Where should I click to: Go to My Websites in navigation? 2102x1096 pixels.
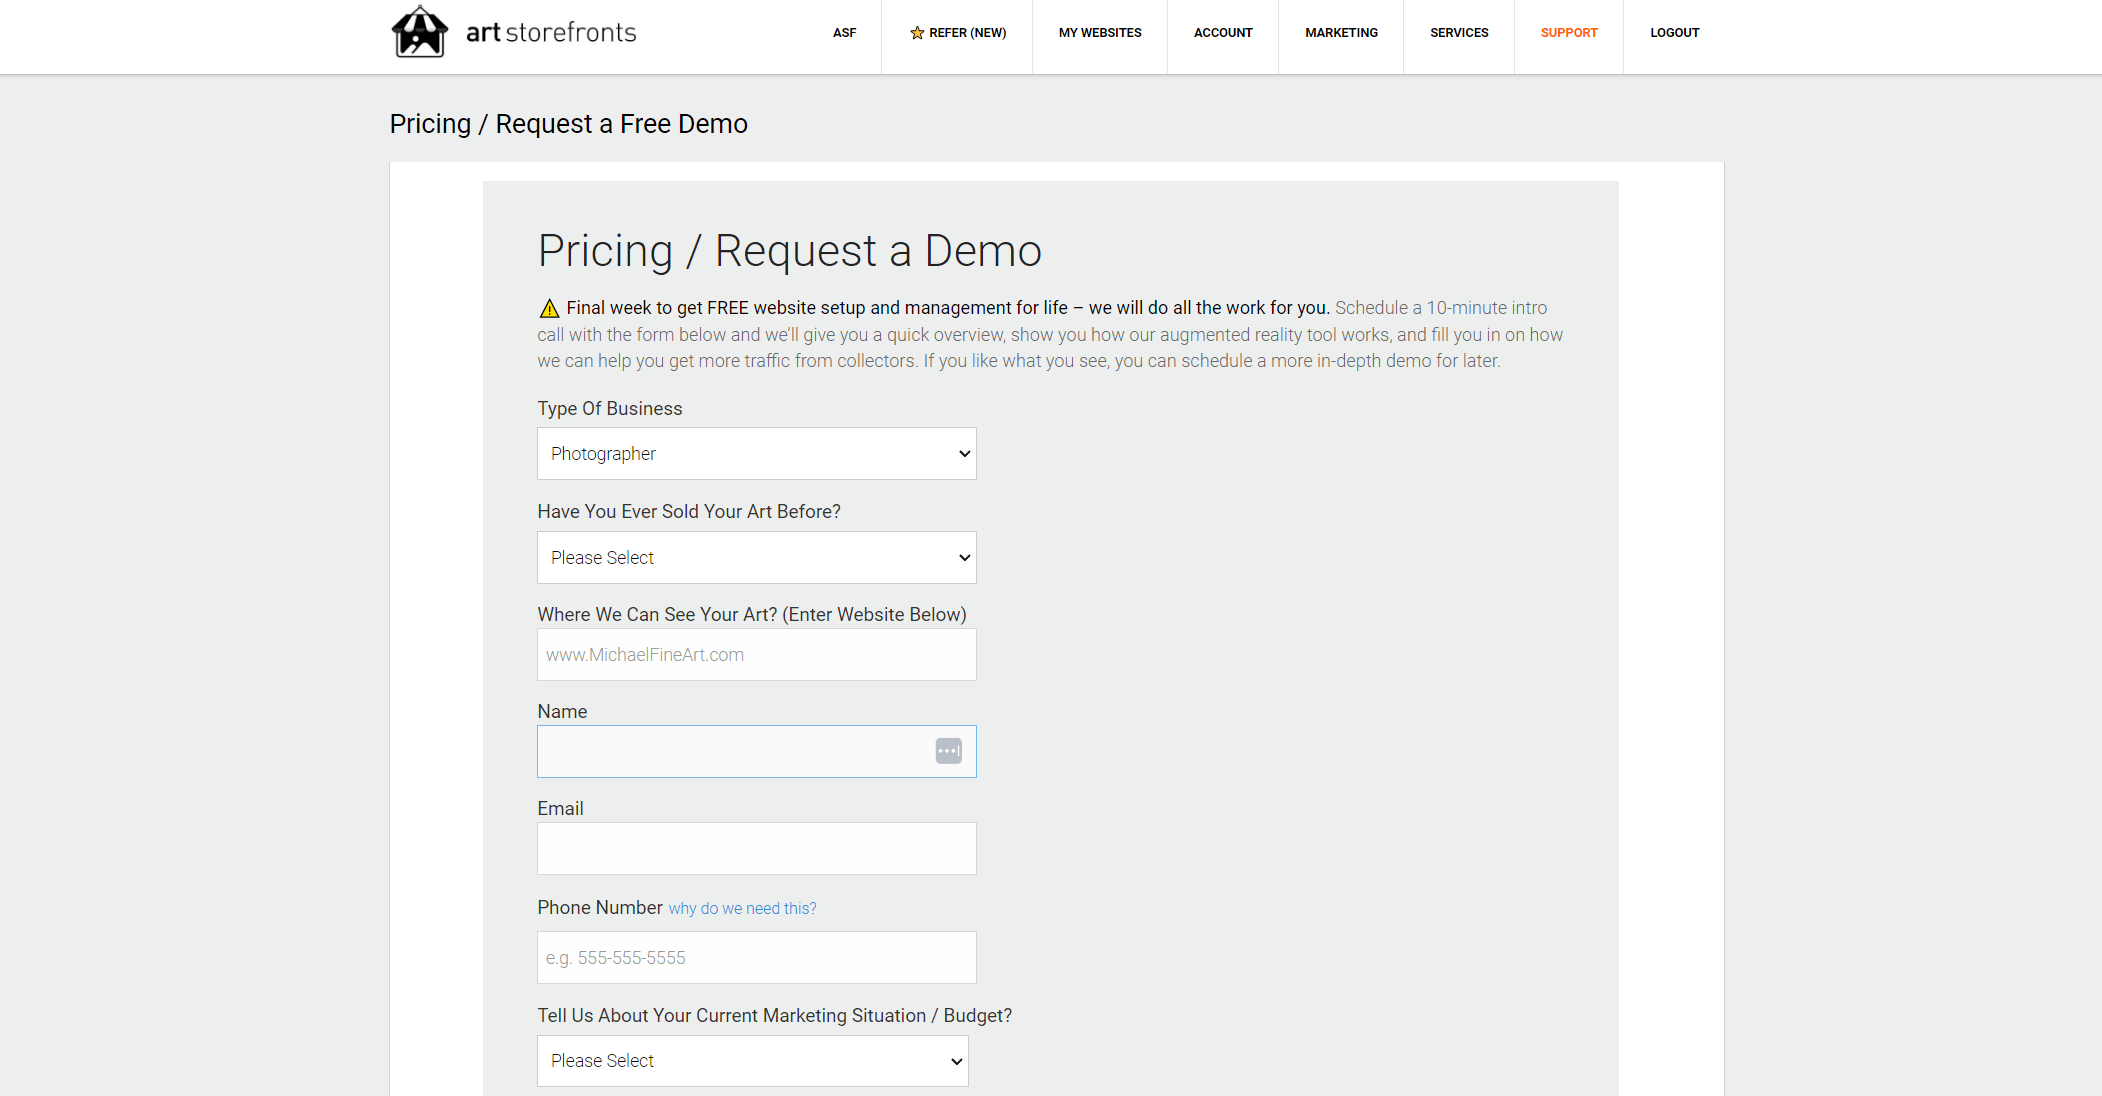(1099, 33)
